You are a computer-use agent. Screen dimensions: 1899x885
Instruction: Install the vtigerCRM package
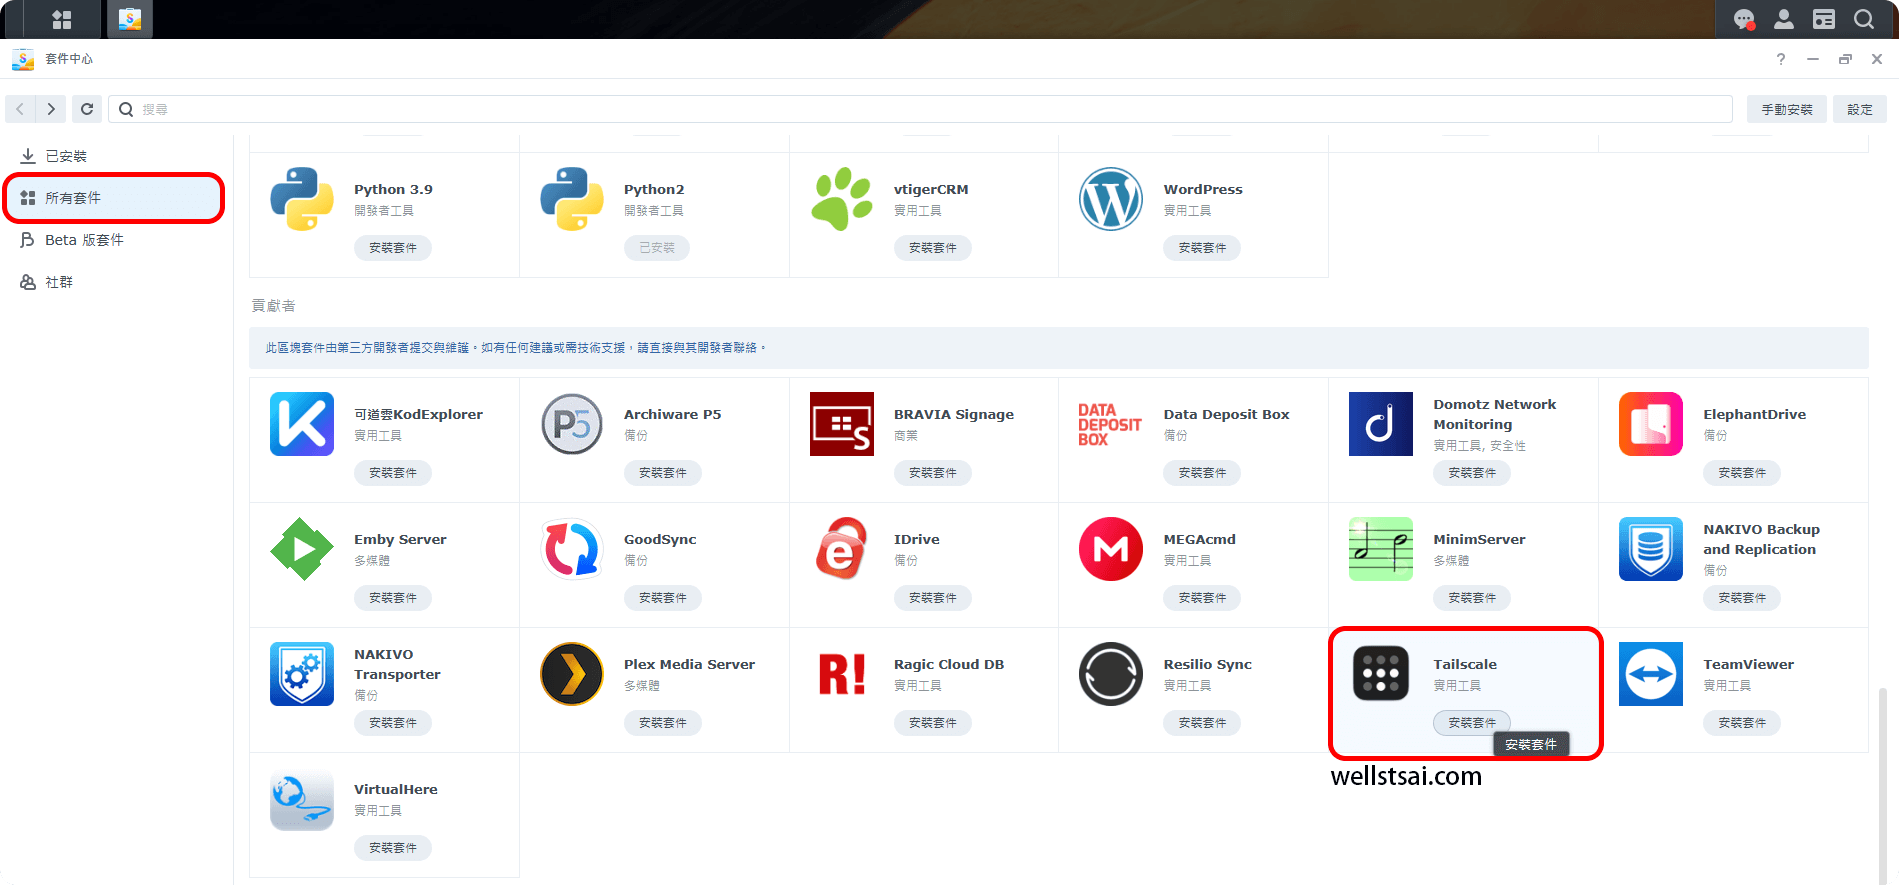coord(933,247)
